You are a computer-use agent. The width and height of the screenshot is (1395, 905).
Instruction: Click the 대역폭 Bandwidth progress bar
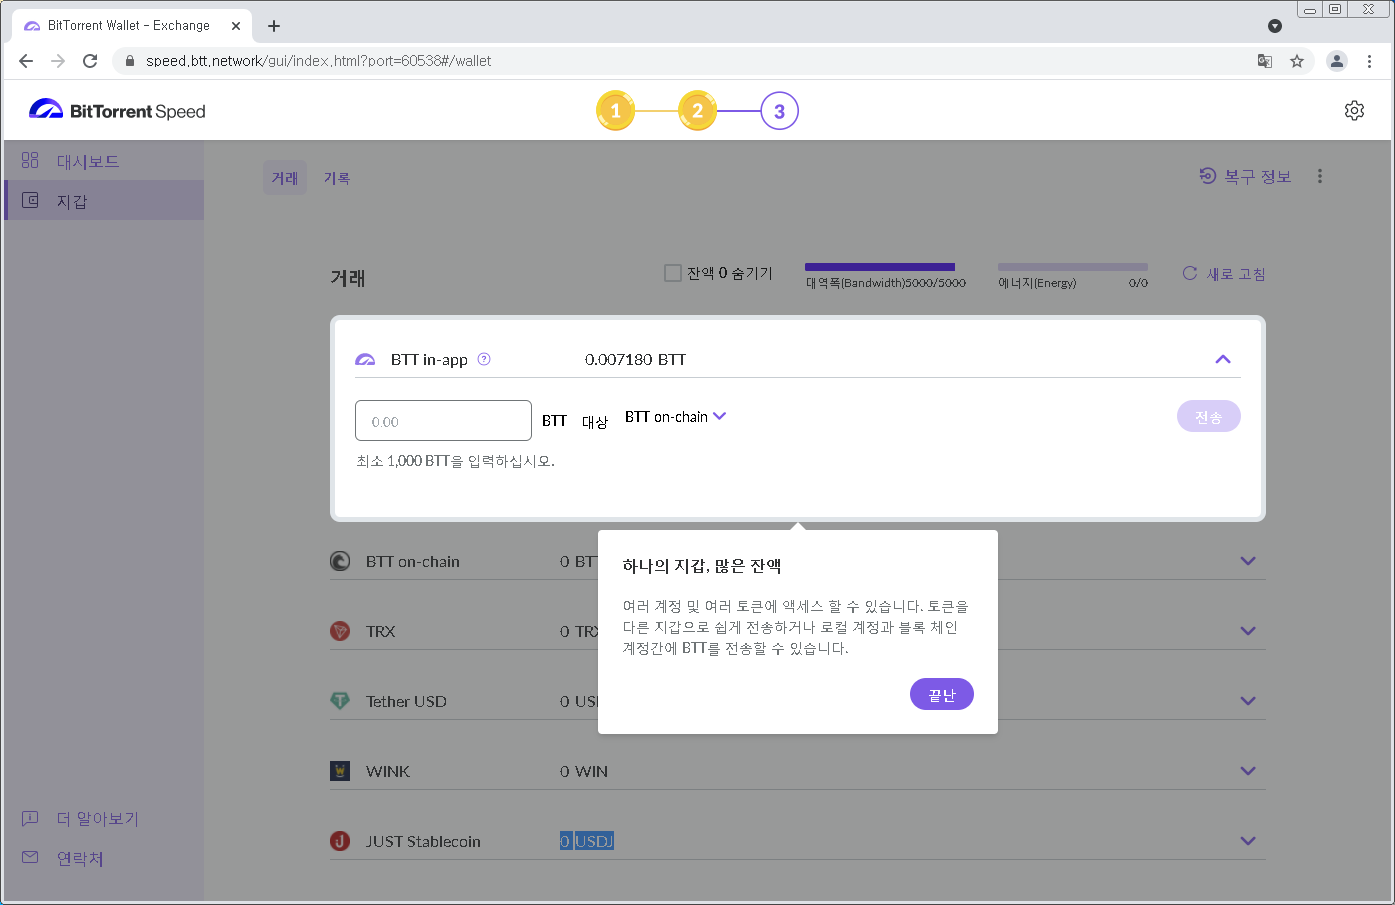point(880,267)
